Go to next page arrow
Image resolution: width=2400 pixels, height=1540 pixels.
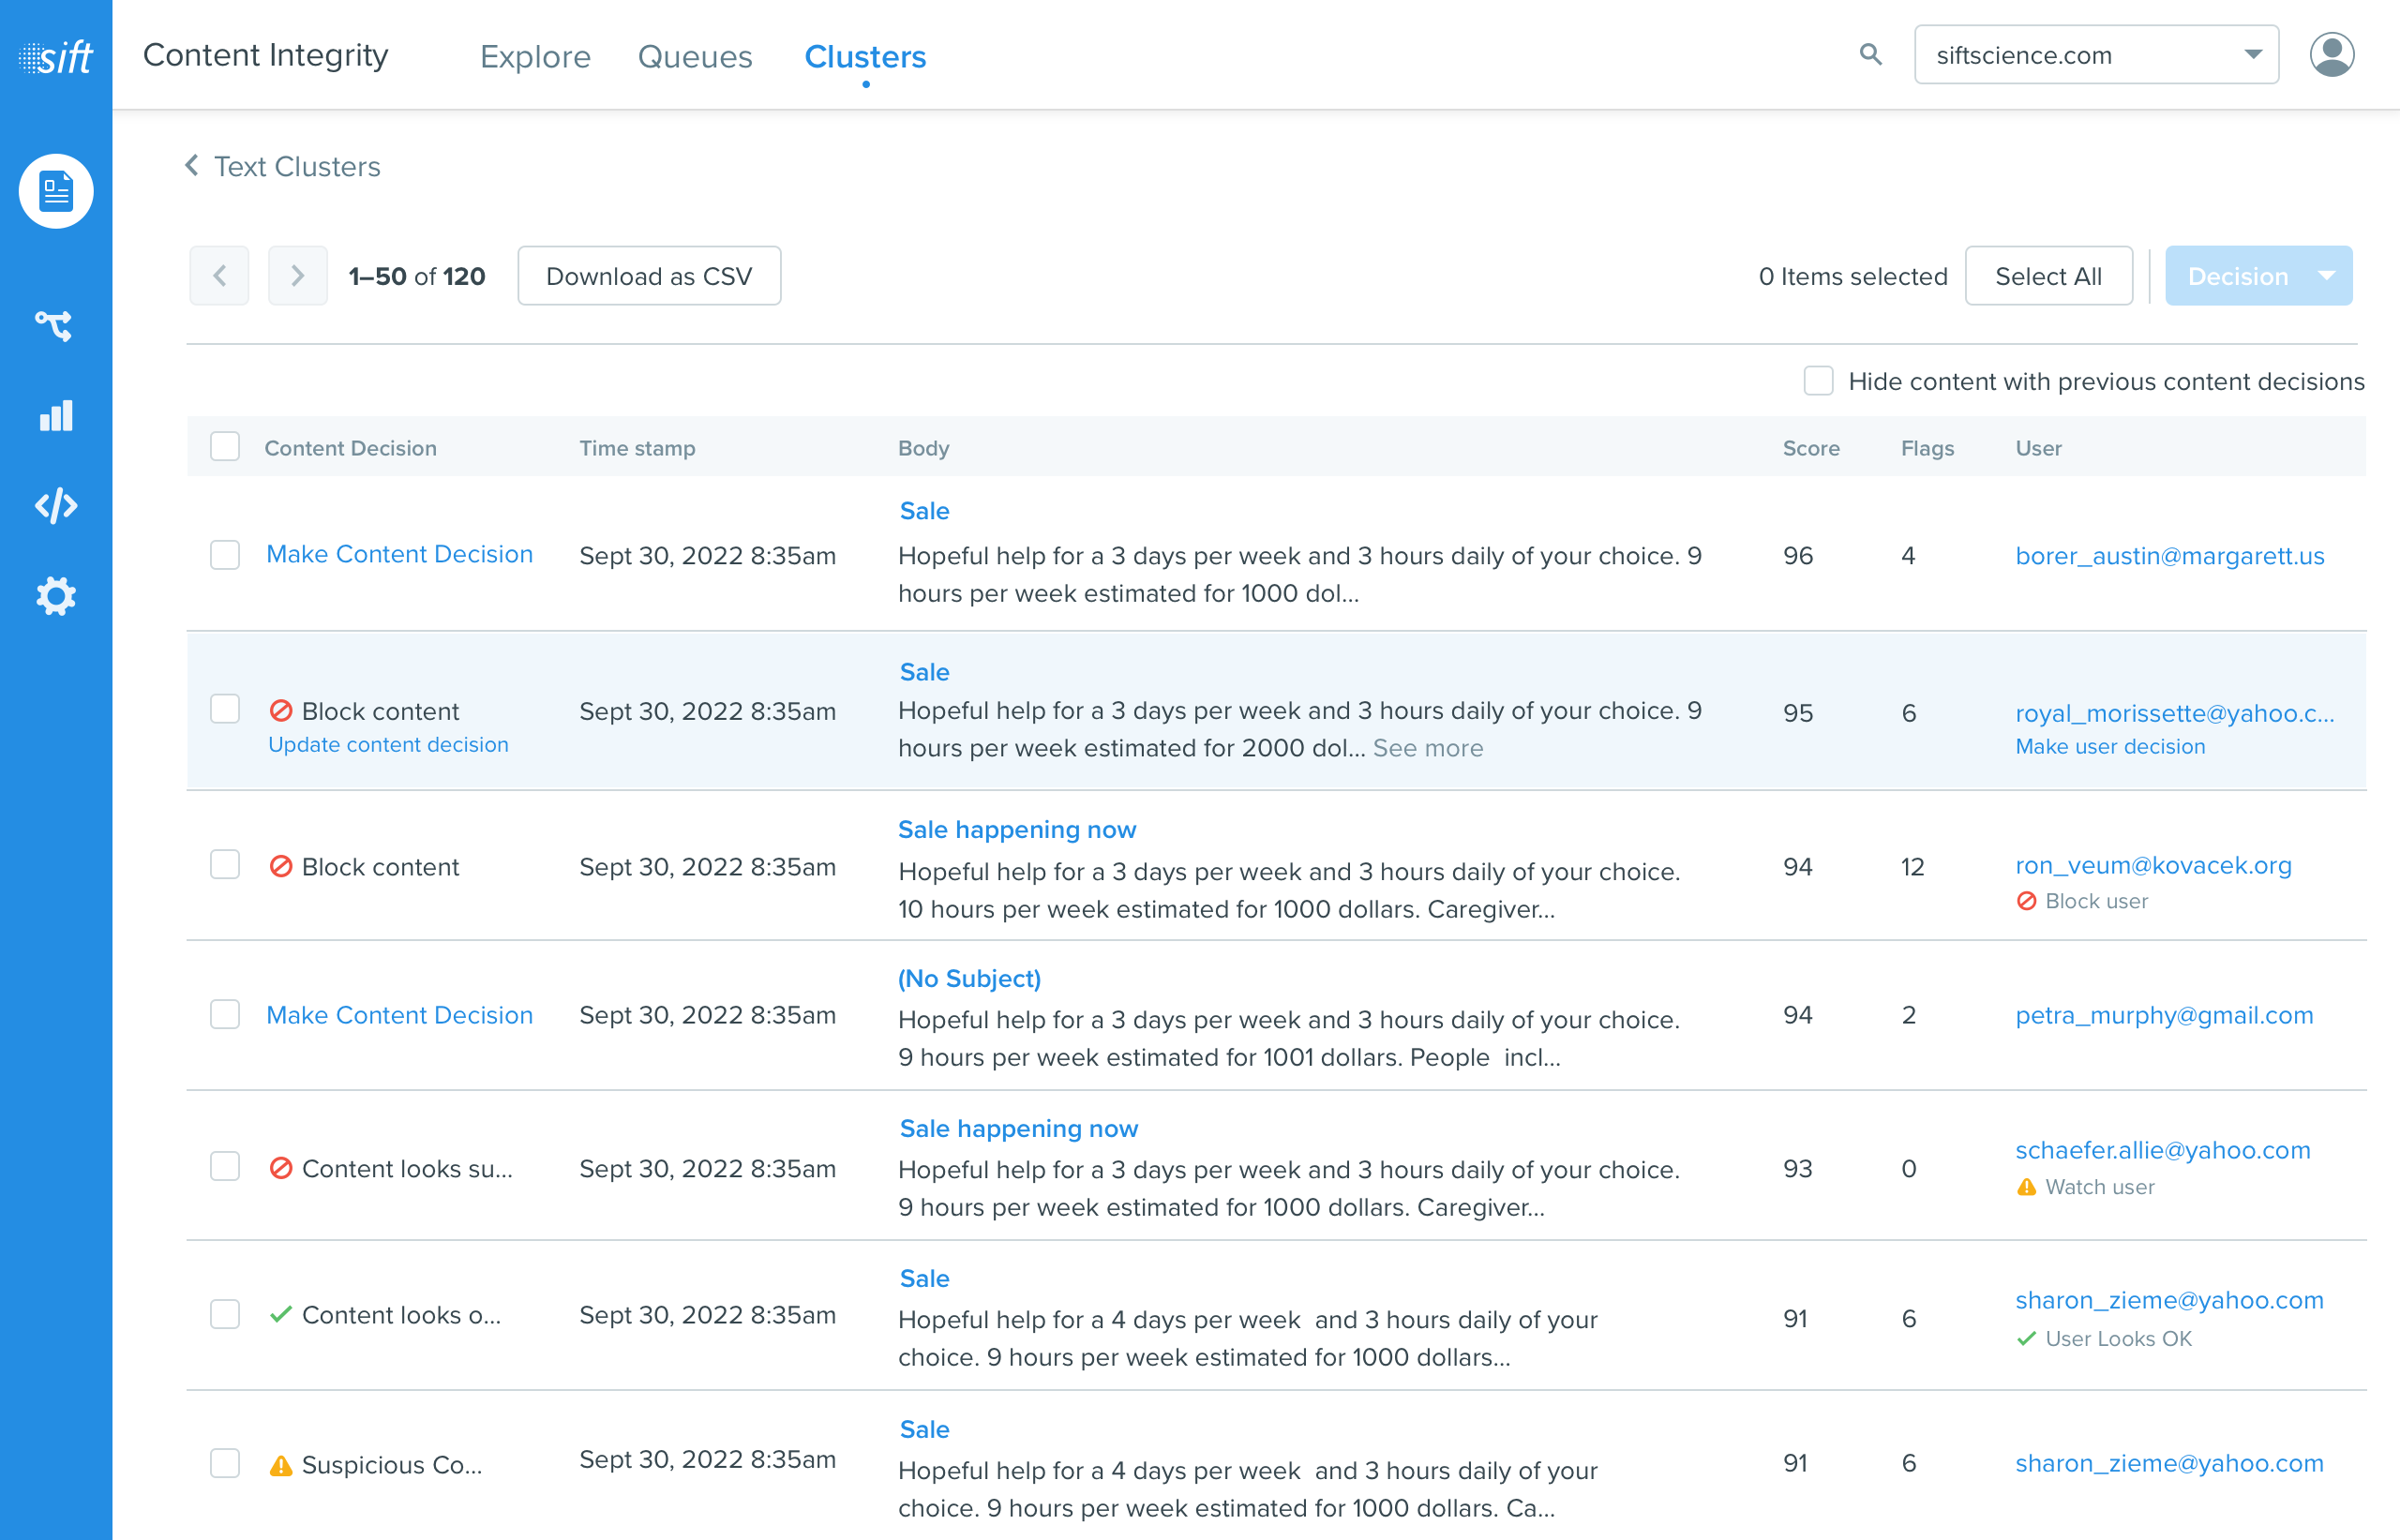297,276
